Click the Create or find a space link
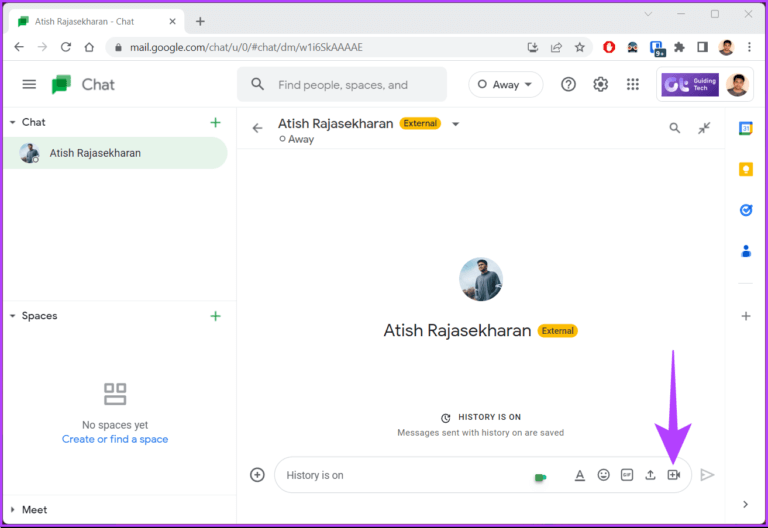The image size is (768, 528). tap(115, 439)
